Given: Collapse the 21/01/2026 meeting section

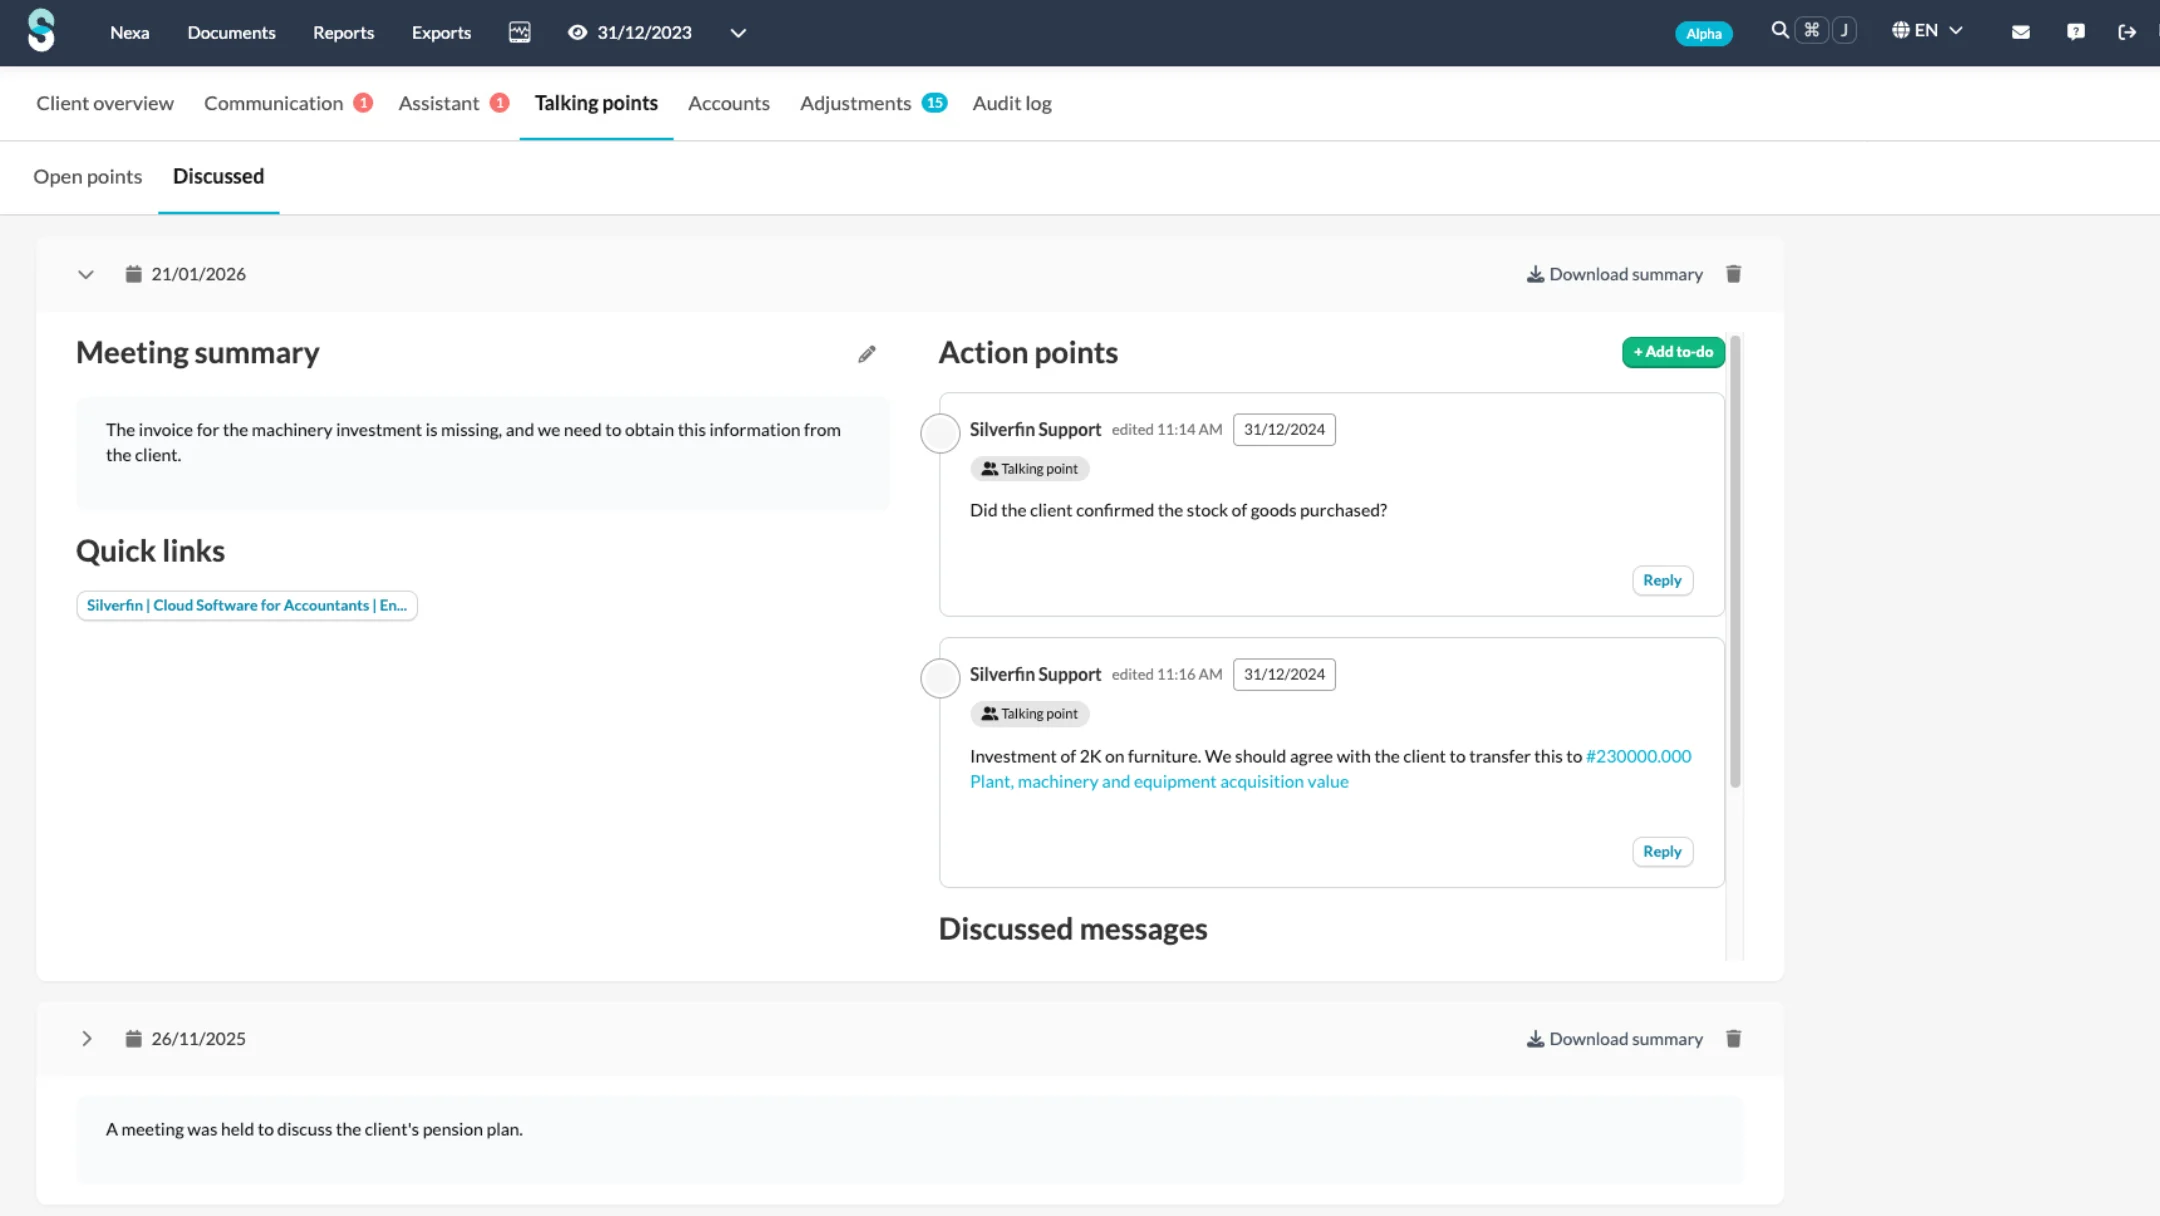Looking at the screenshot, I should (x=86, y=274).
